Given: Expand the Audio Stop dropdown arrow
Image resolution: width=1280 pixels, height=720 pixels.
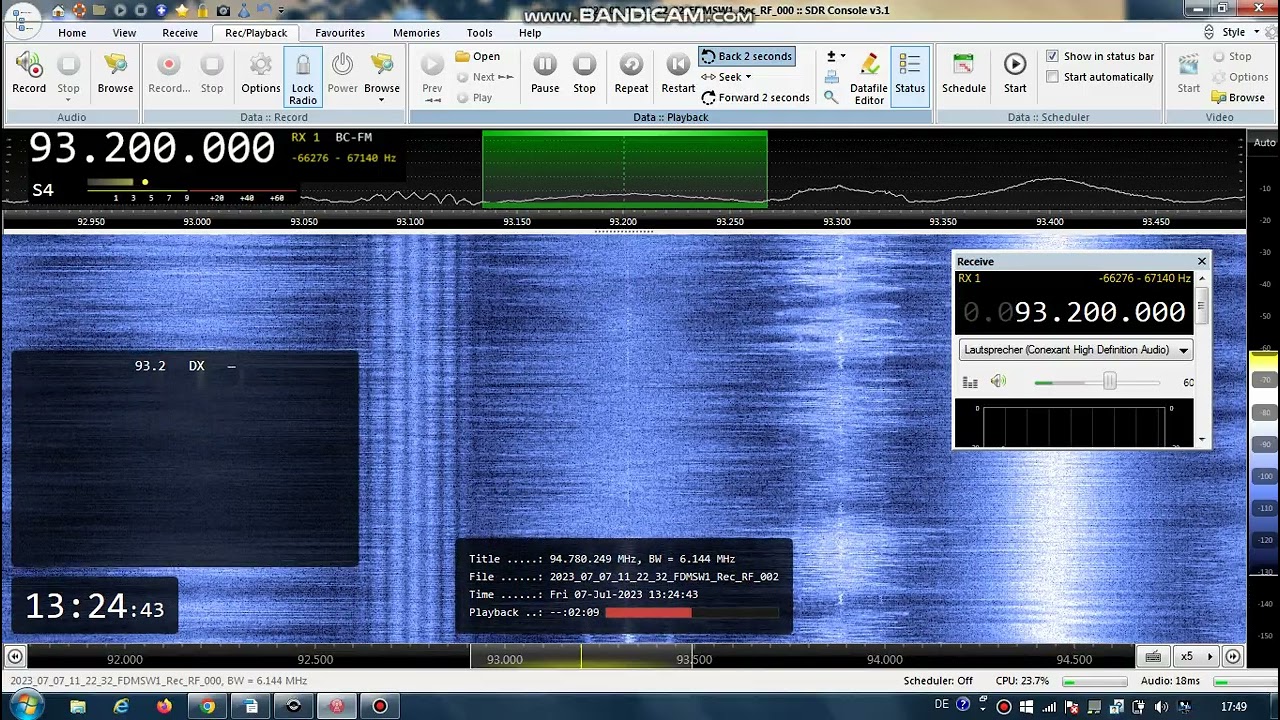Looking at the screenshot, I should (68, 99).
